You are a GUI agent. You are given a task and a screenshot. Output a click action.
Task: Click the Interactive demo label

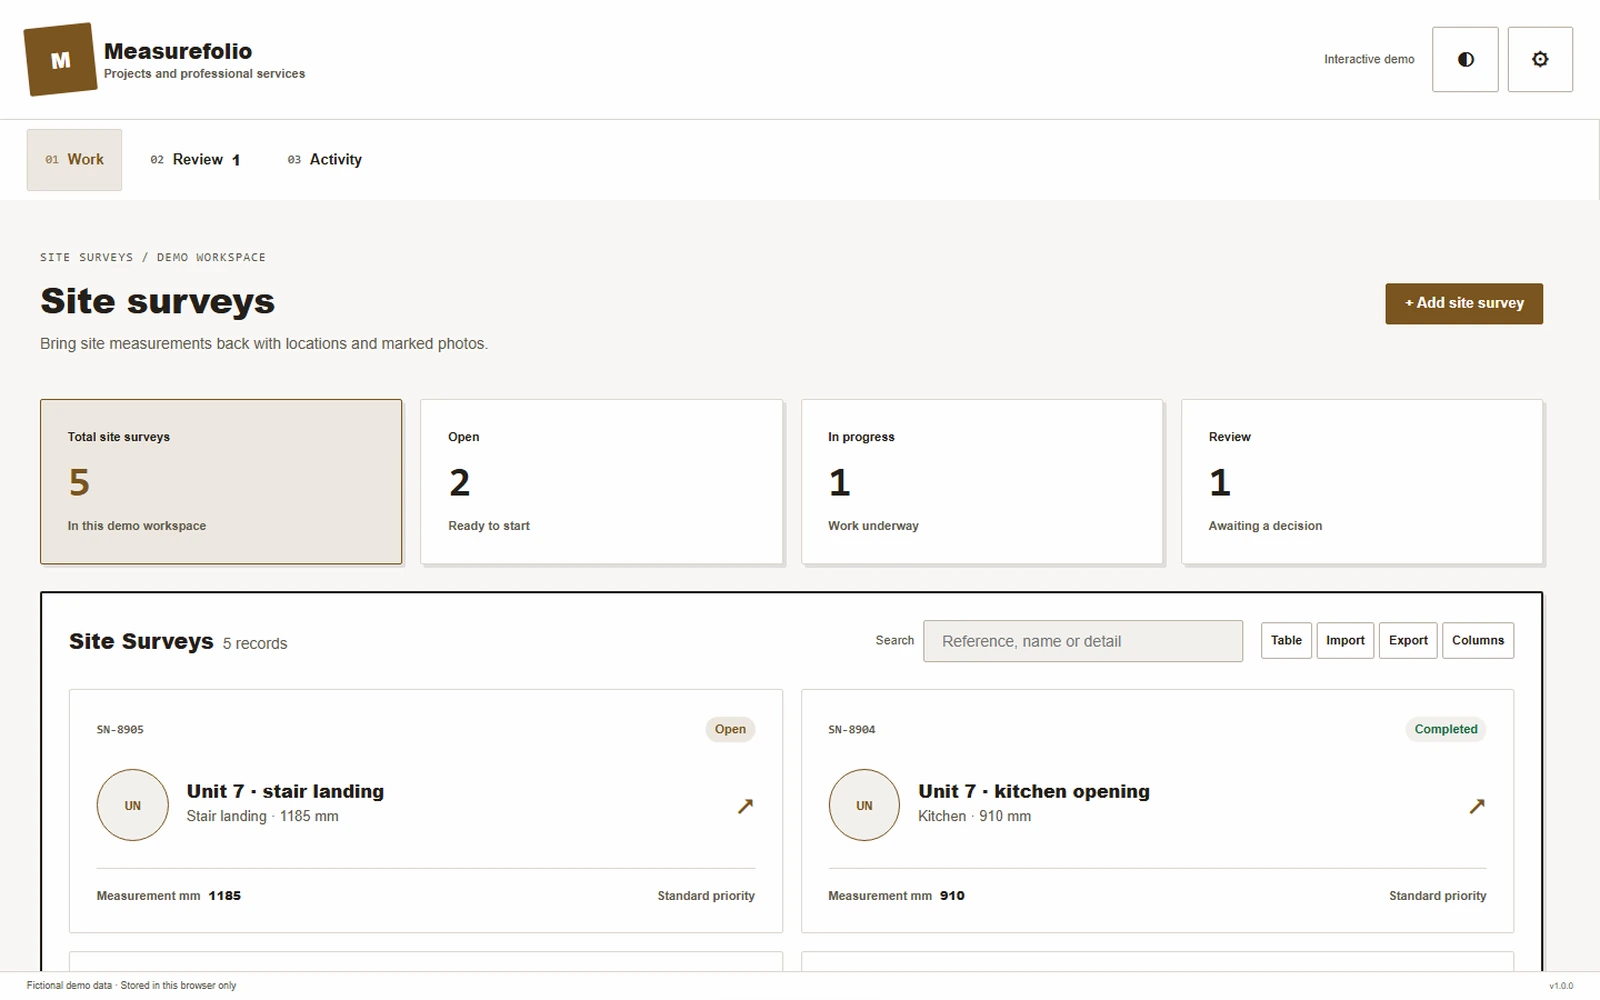[1369, 60]
